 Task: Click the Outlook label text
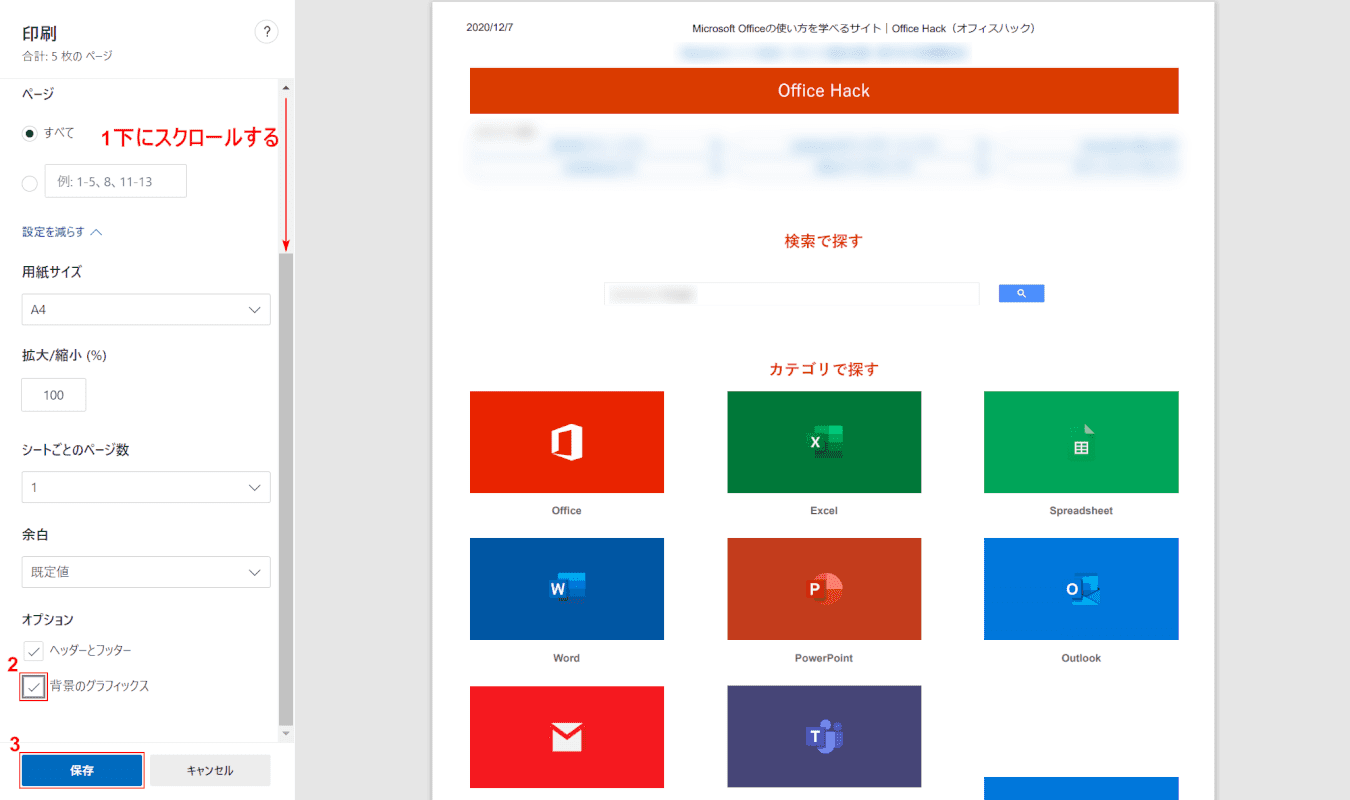tap(1081, 658)
